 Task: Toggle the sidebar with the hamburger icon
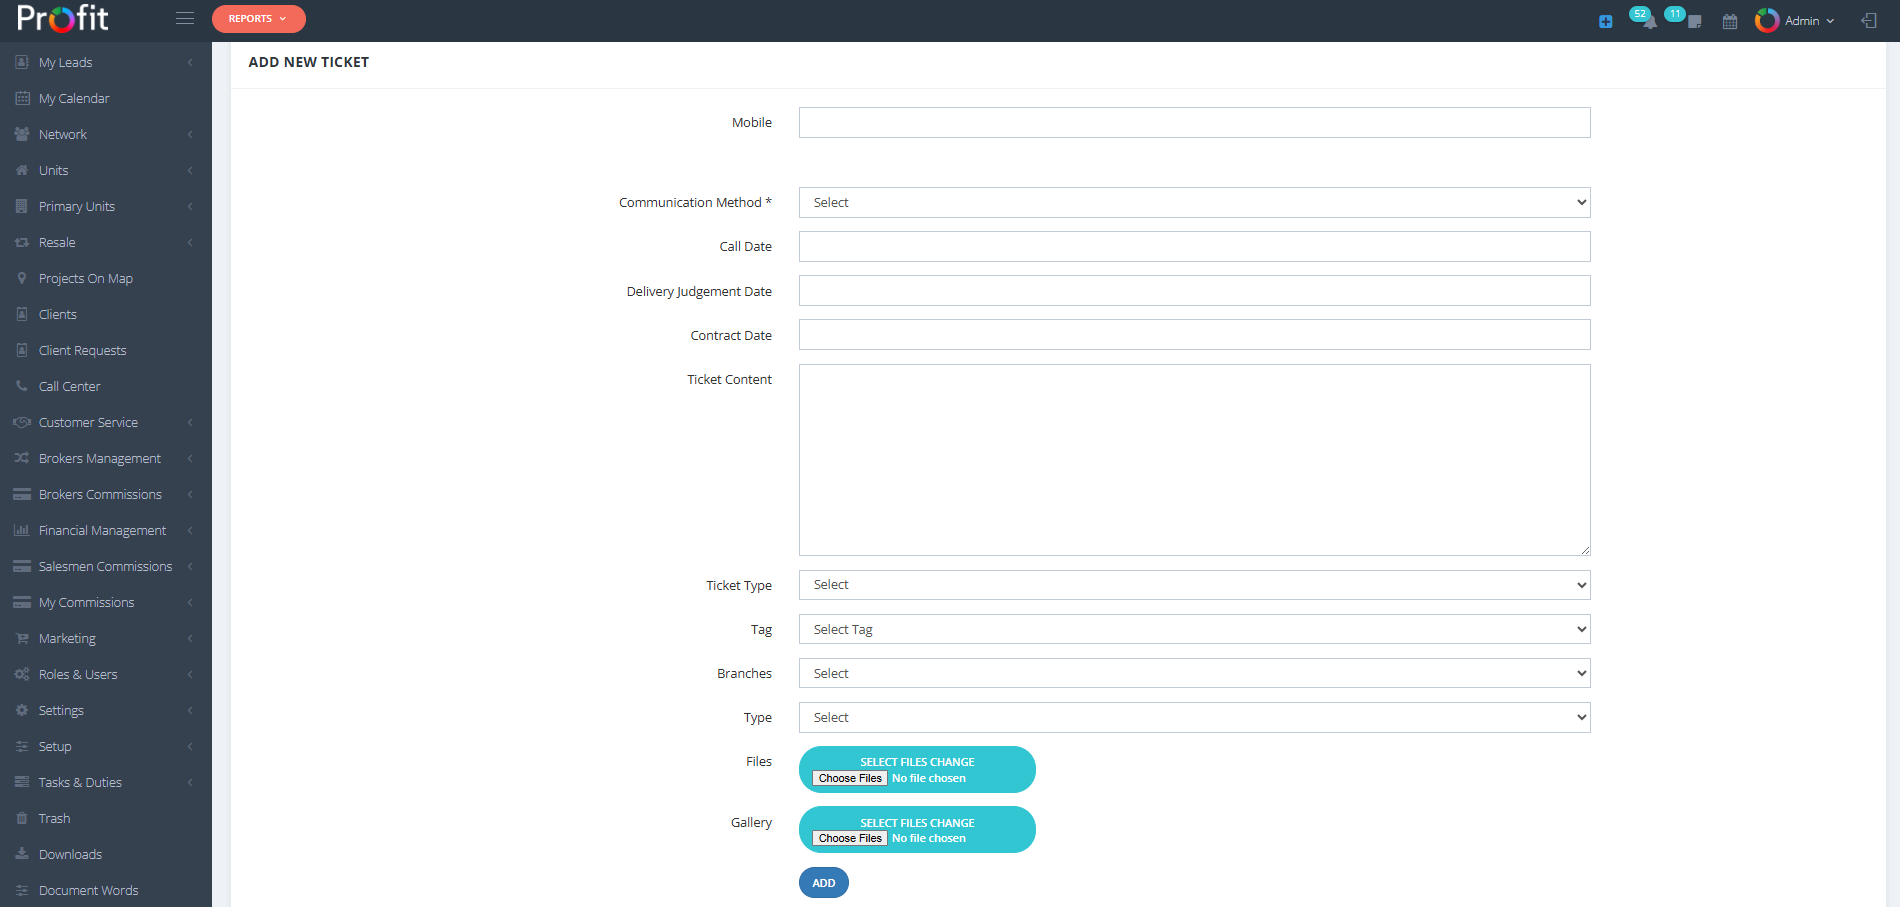tap(184, 17)
